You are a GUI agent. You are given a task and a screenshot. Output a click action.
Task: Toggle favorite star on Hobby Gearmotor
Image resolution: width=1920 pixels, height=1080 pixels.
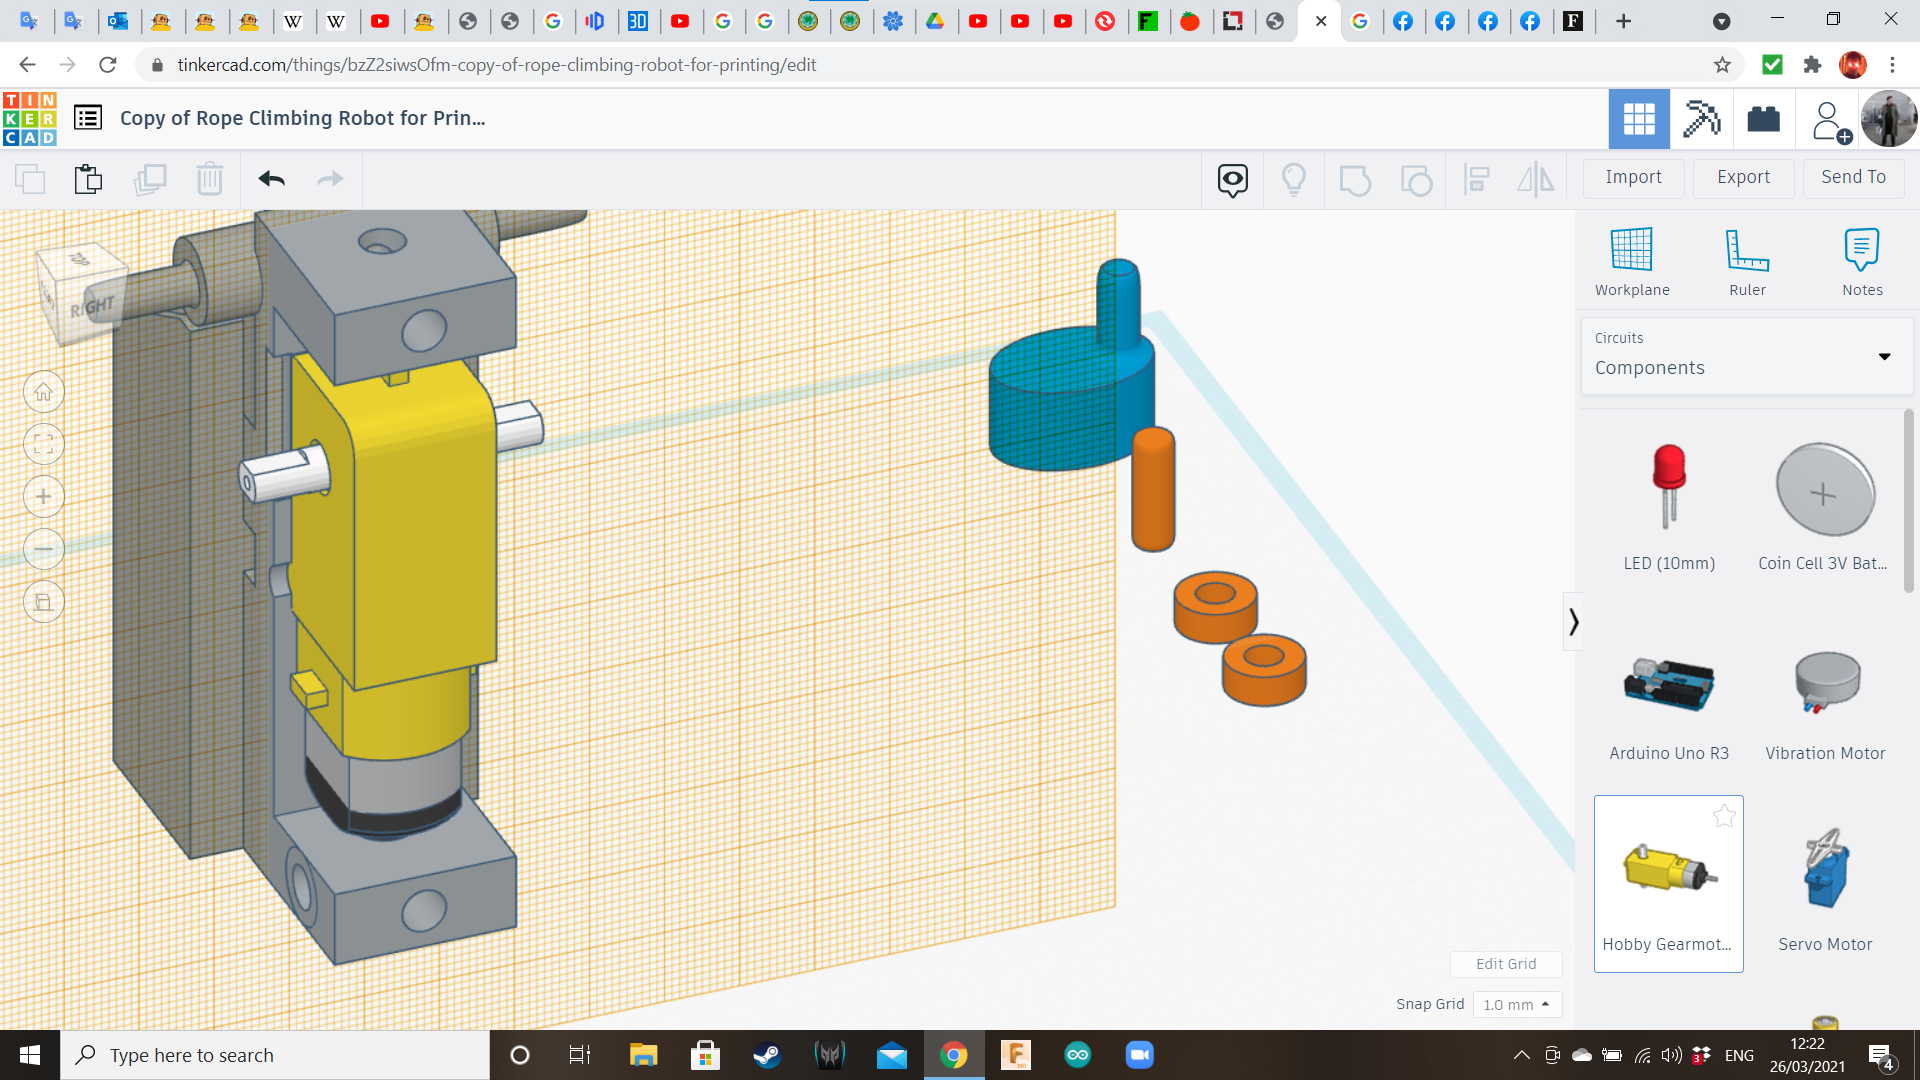[x=1723, y=816]
